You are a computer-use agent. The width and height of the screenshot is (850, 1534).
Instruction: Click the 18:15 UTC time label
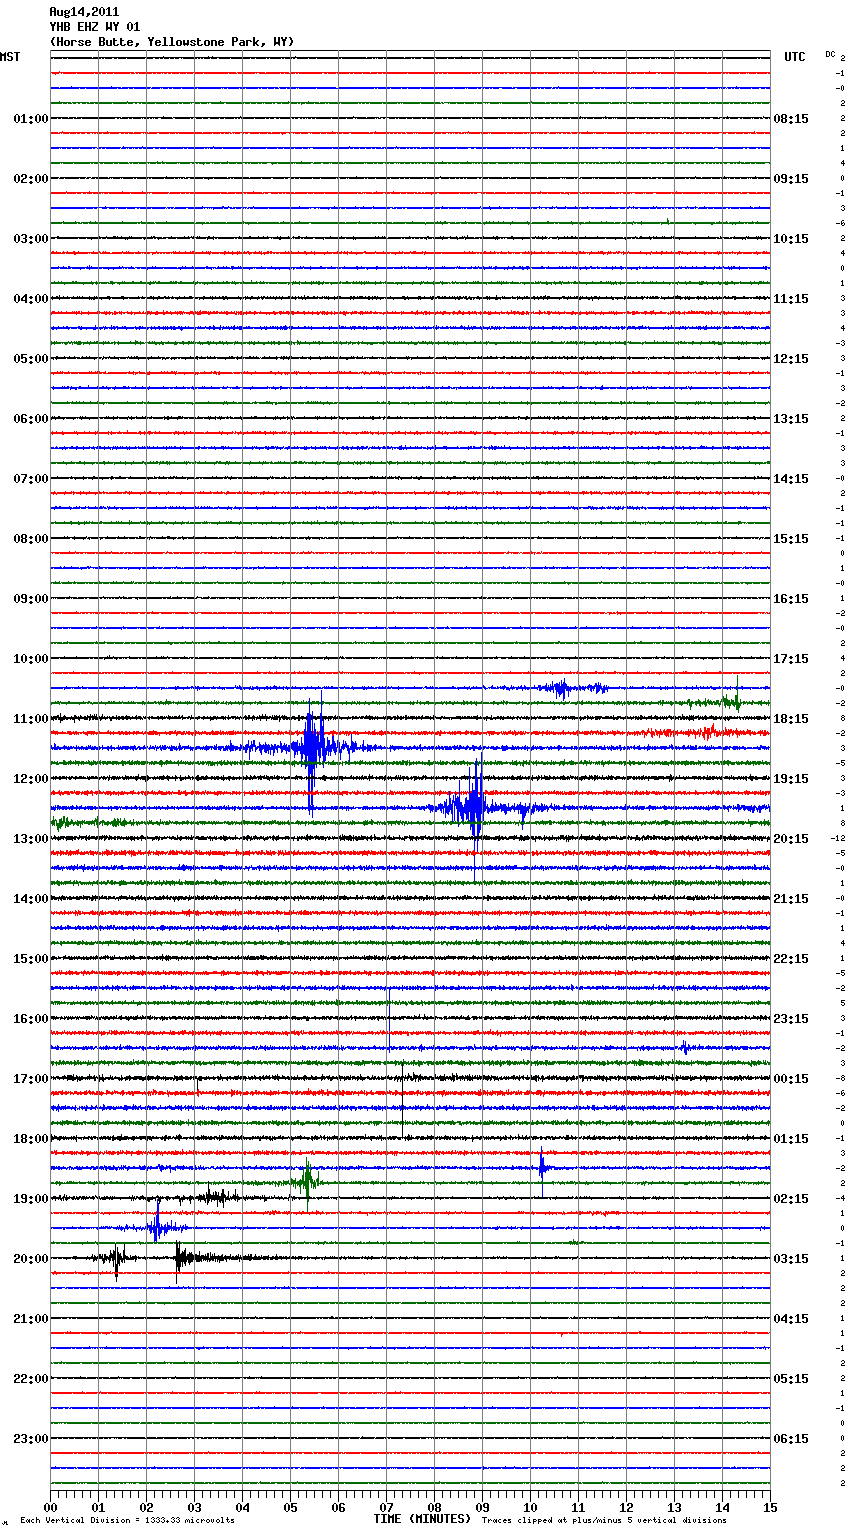click(x=791, y=719)
